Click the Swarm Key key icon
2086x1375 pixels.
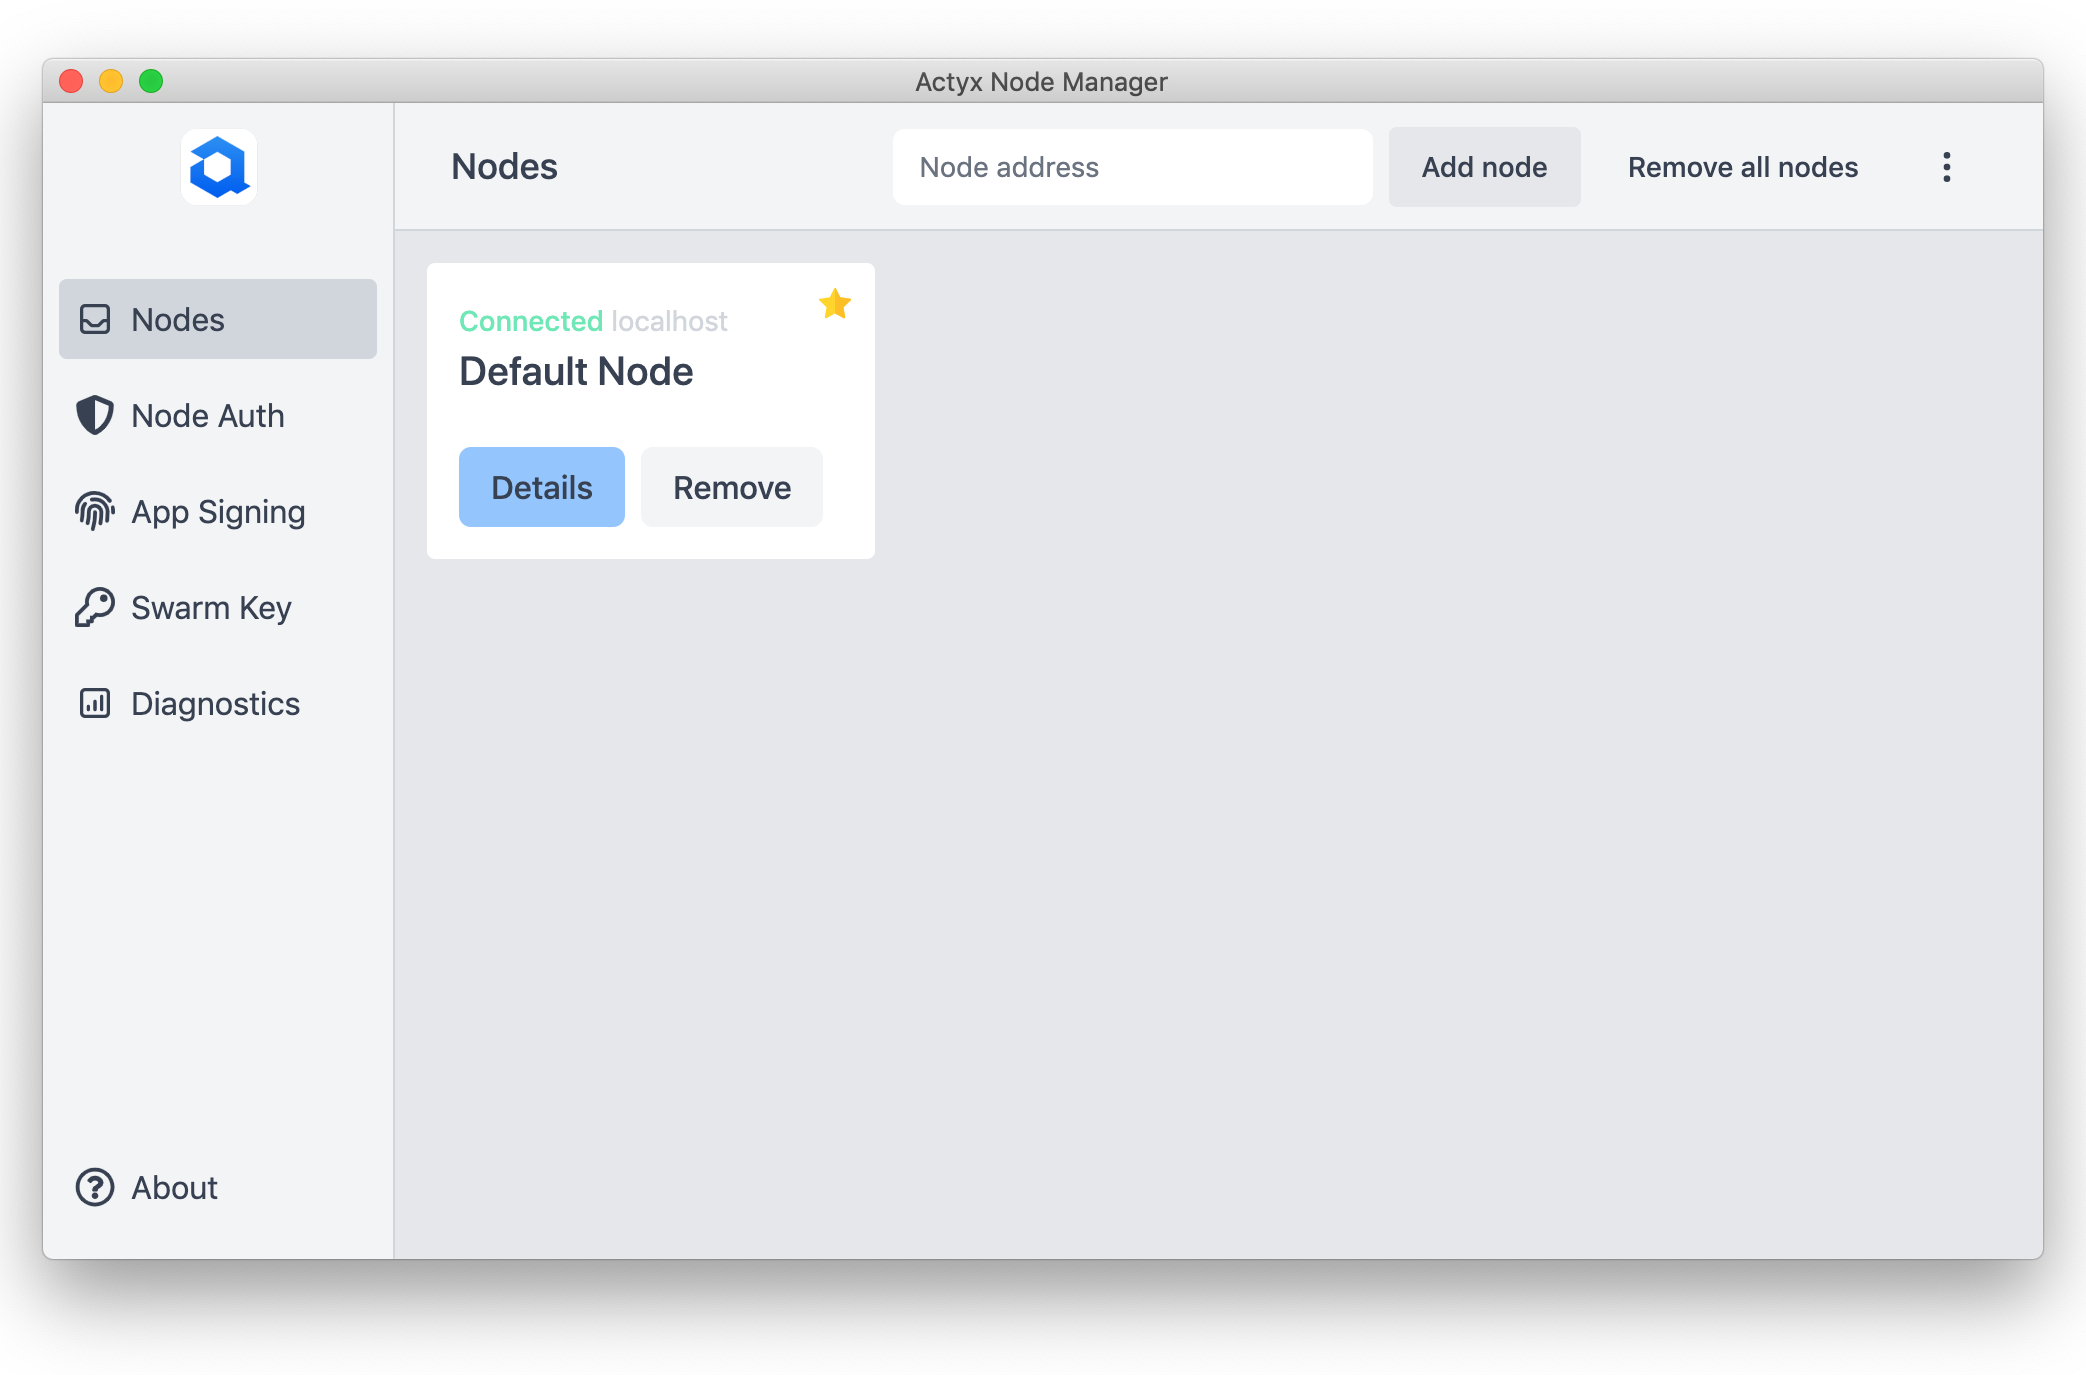pyautogui.click(x=95, y=607)
